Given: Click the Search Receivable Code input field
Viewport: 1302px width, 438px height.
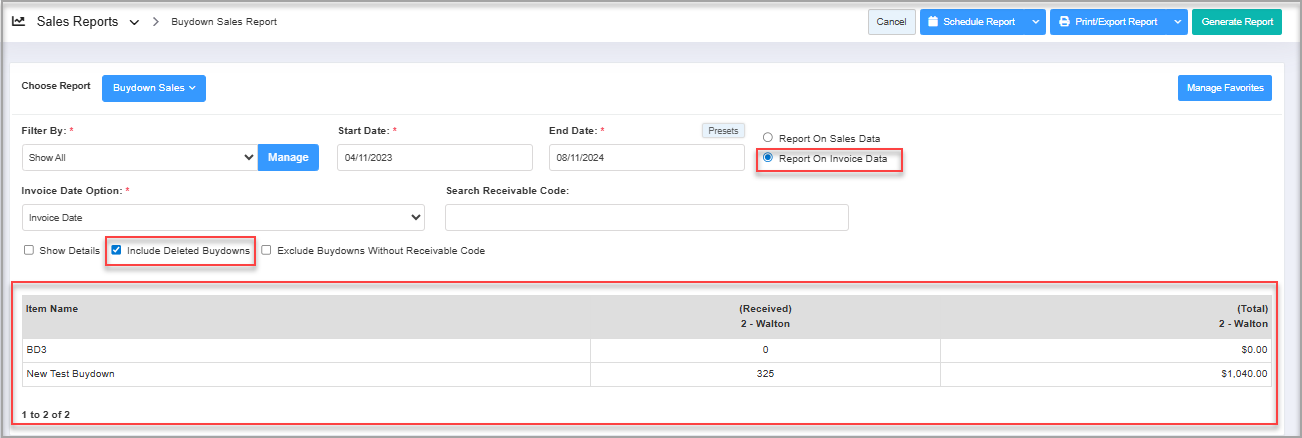Looking at the screenshot, I should point(646,217).
